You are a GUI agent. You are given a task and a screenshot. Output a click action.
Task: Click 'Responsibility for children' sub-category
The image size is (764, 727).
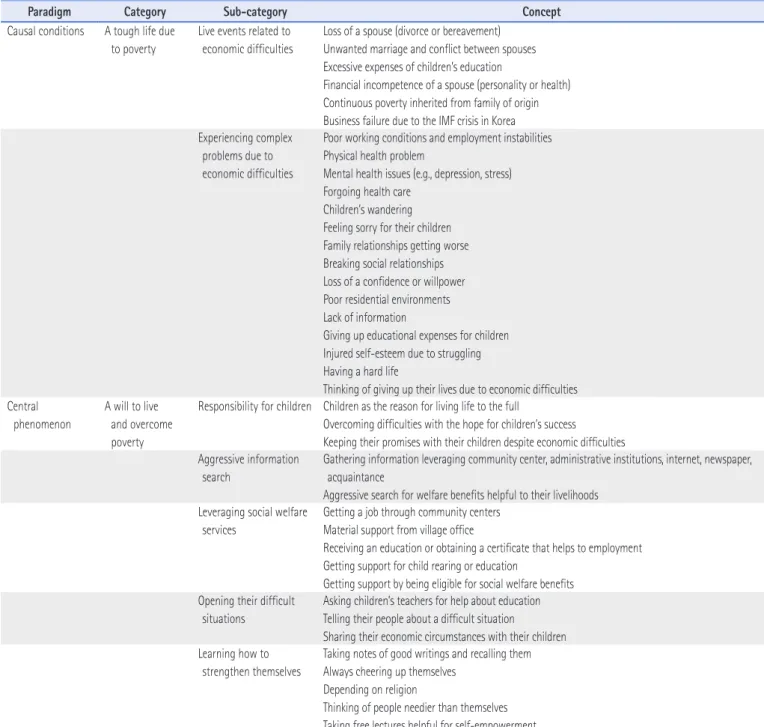(x=254, y=407)
